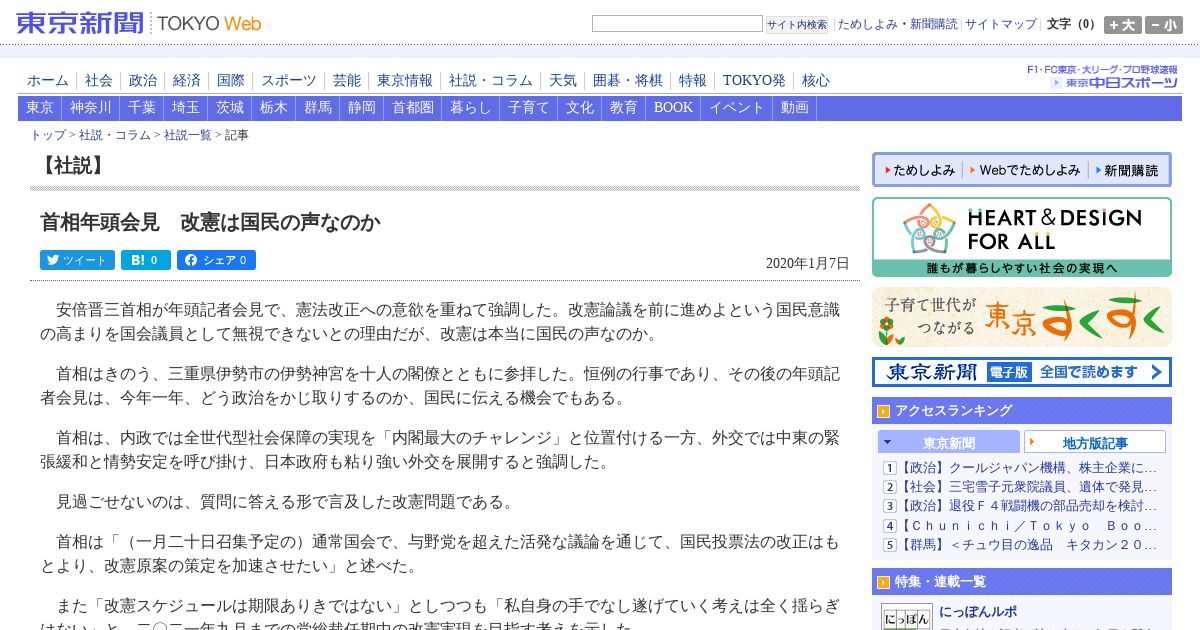The image size is (1200, 630).
Task: Click ためしよみ in the subscription box
Action: click(918, 170)
